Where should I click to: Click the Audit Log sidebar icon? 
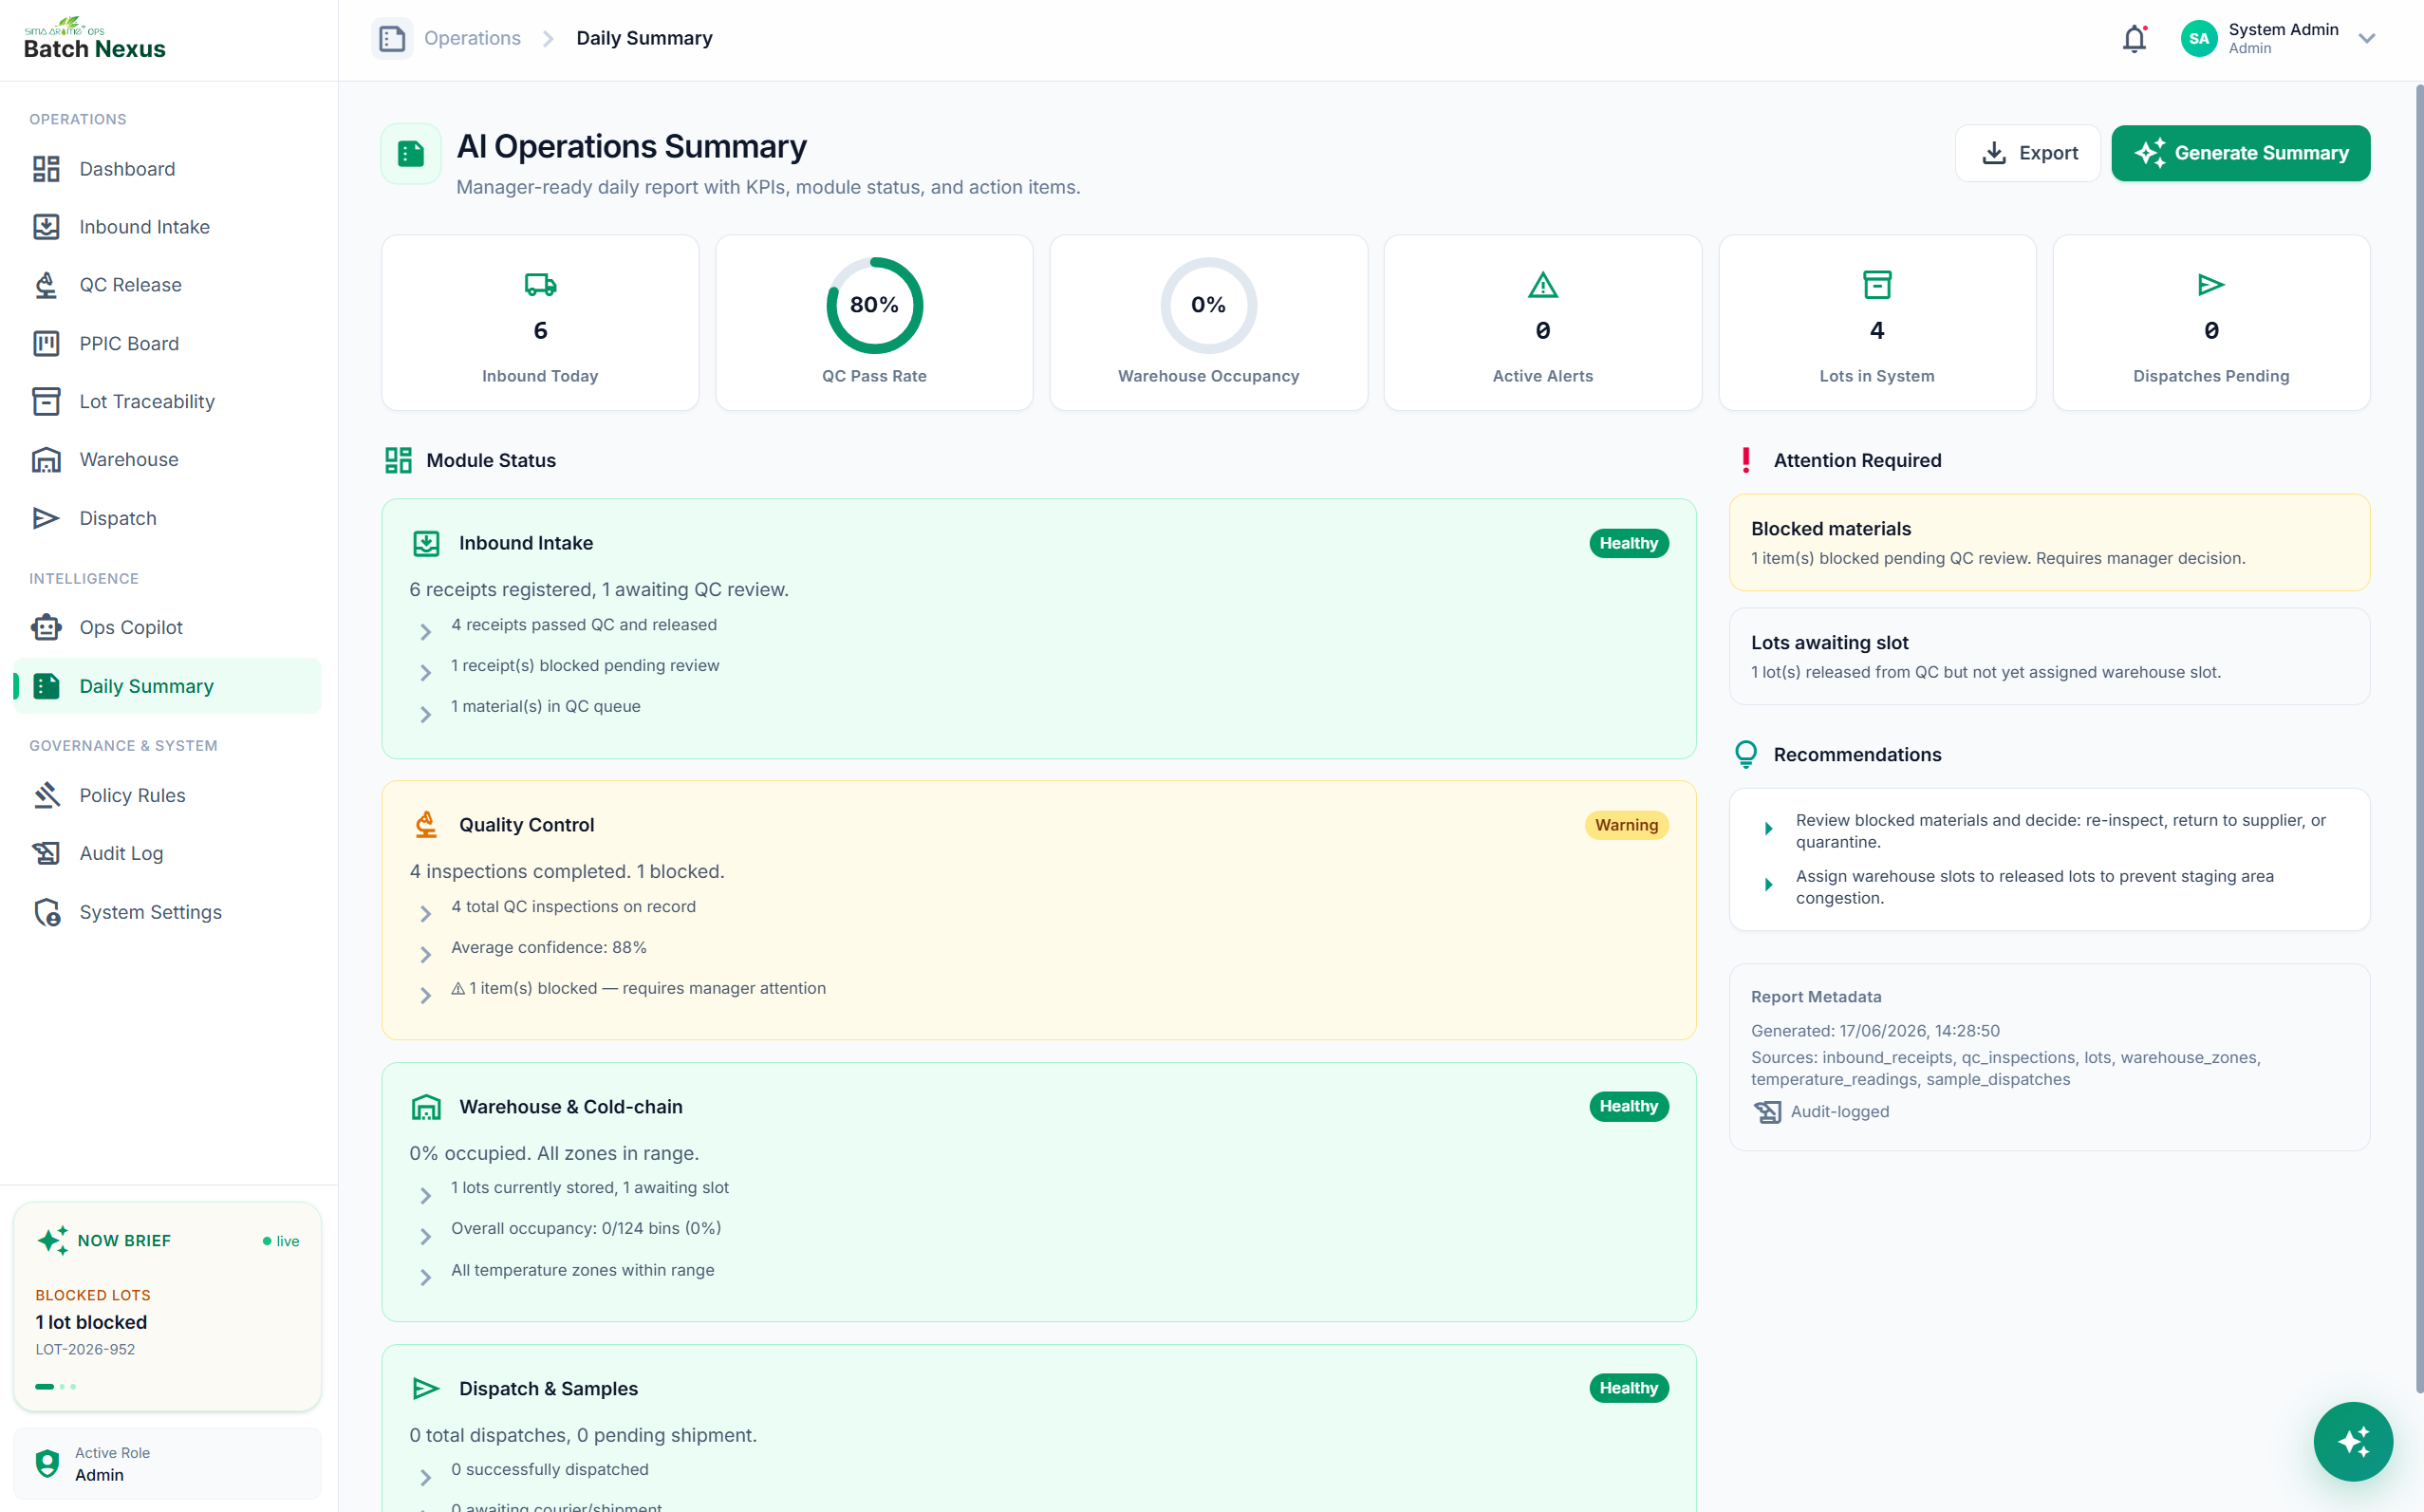[x=46, y=853]
